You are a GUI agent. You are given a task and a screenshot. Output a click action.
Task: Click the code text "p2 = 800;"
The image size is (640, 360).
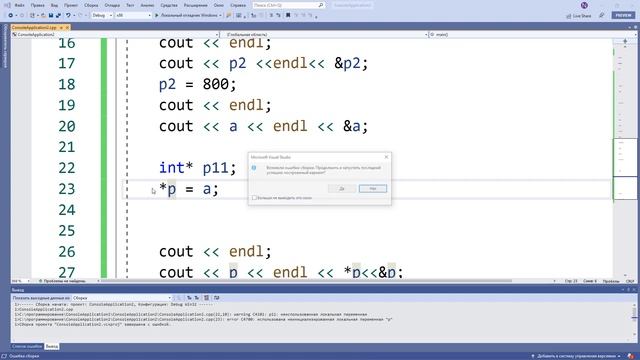198,84
